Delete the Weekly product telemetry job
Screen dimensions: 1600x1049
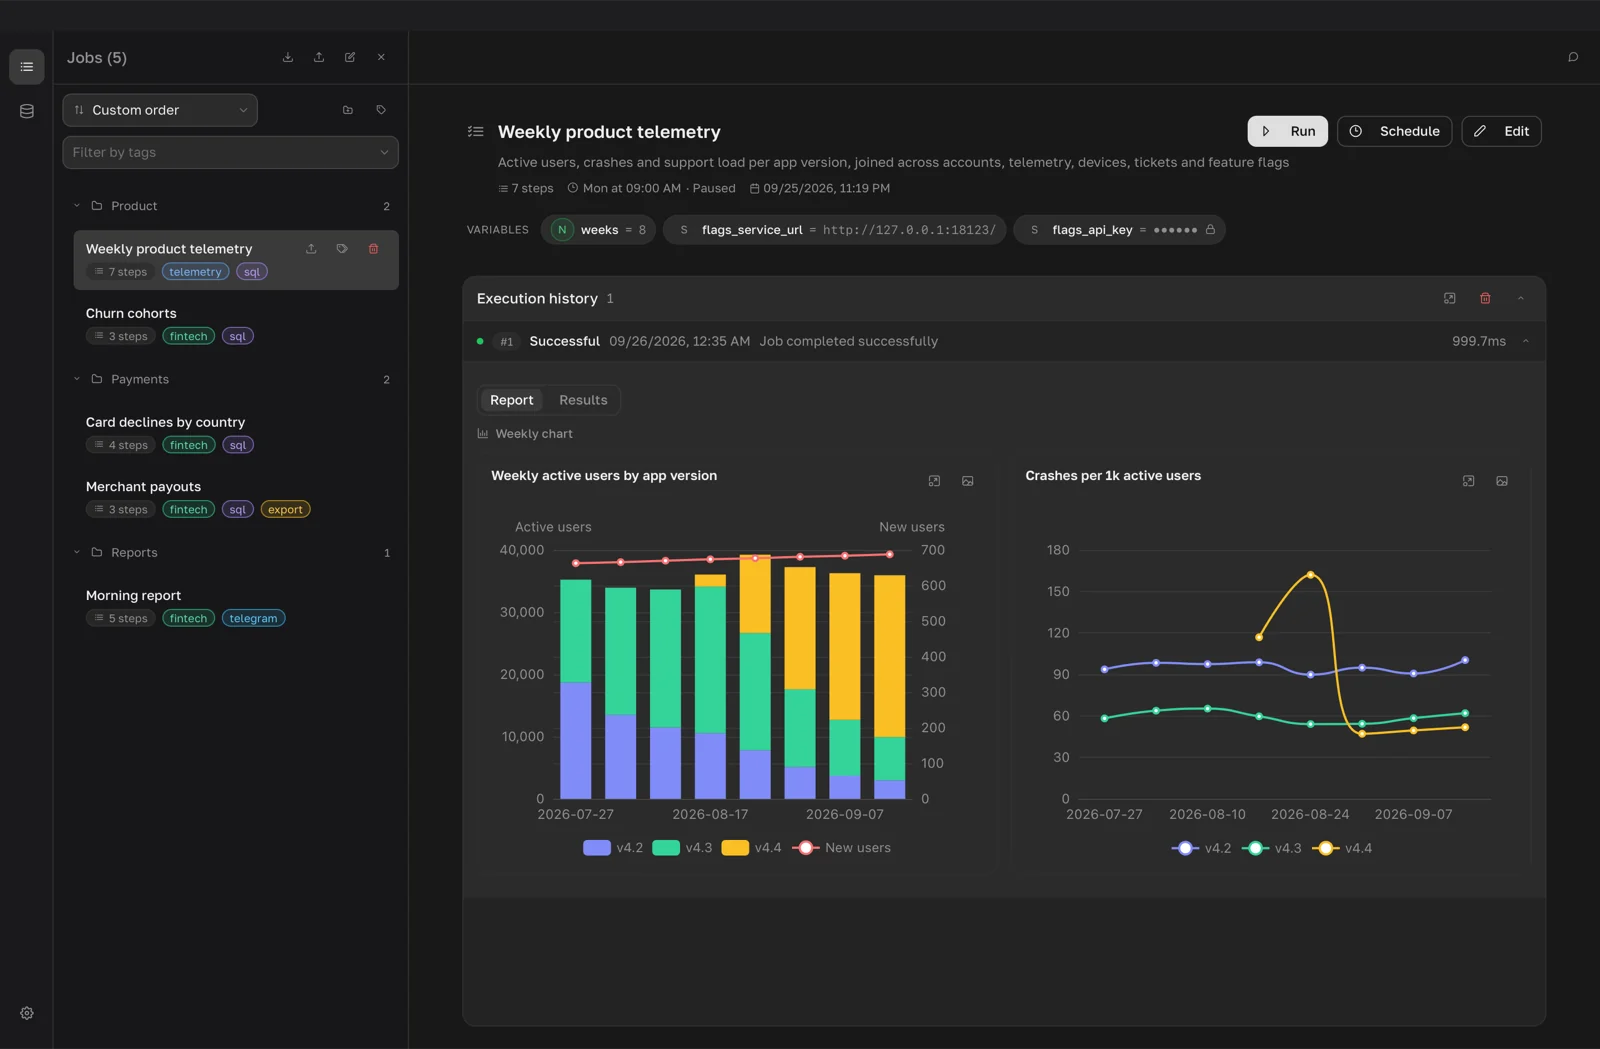click(373, 249)
